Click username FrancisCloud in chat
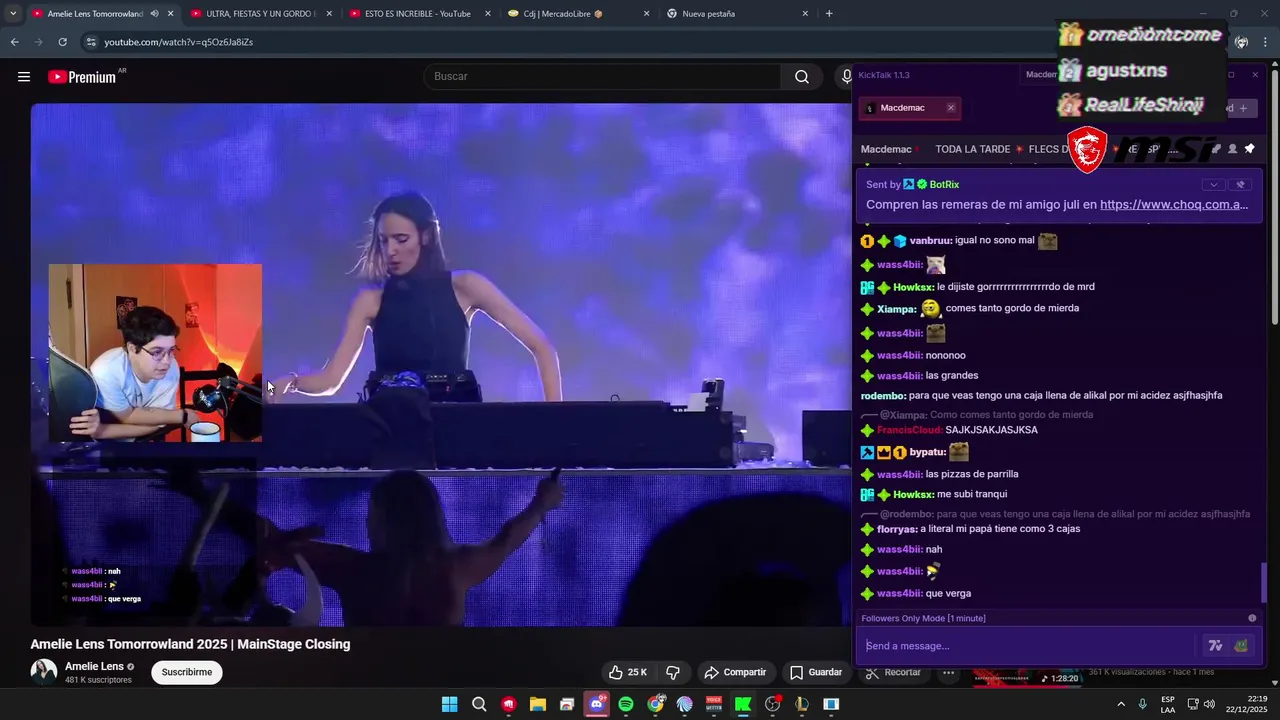 [909, 430]
